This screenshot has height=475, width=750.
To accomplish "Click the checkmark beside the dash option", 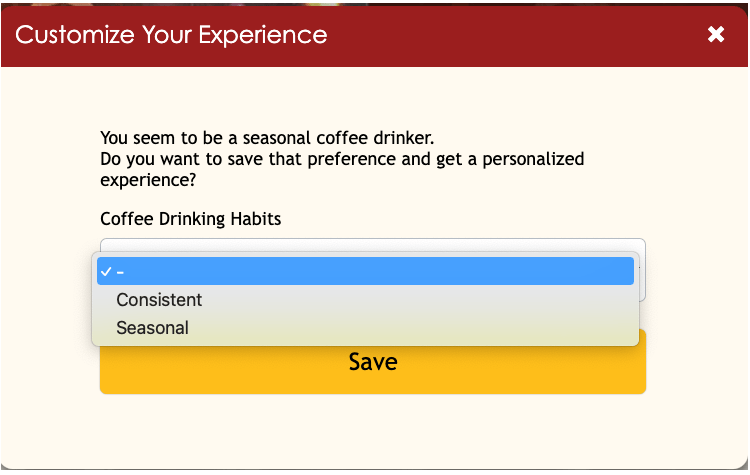I will pyautogui.click(x=105, y=271).
